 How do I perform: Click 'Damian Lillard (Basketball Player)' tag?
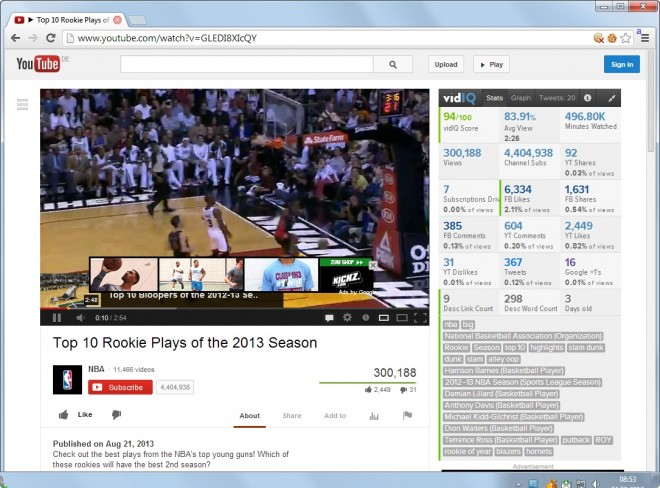coord(501,394)
